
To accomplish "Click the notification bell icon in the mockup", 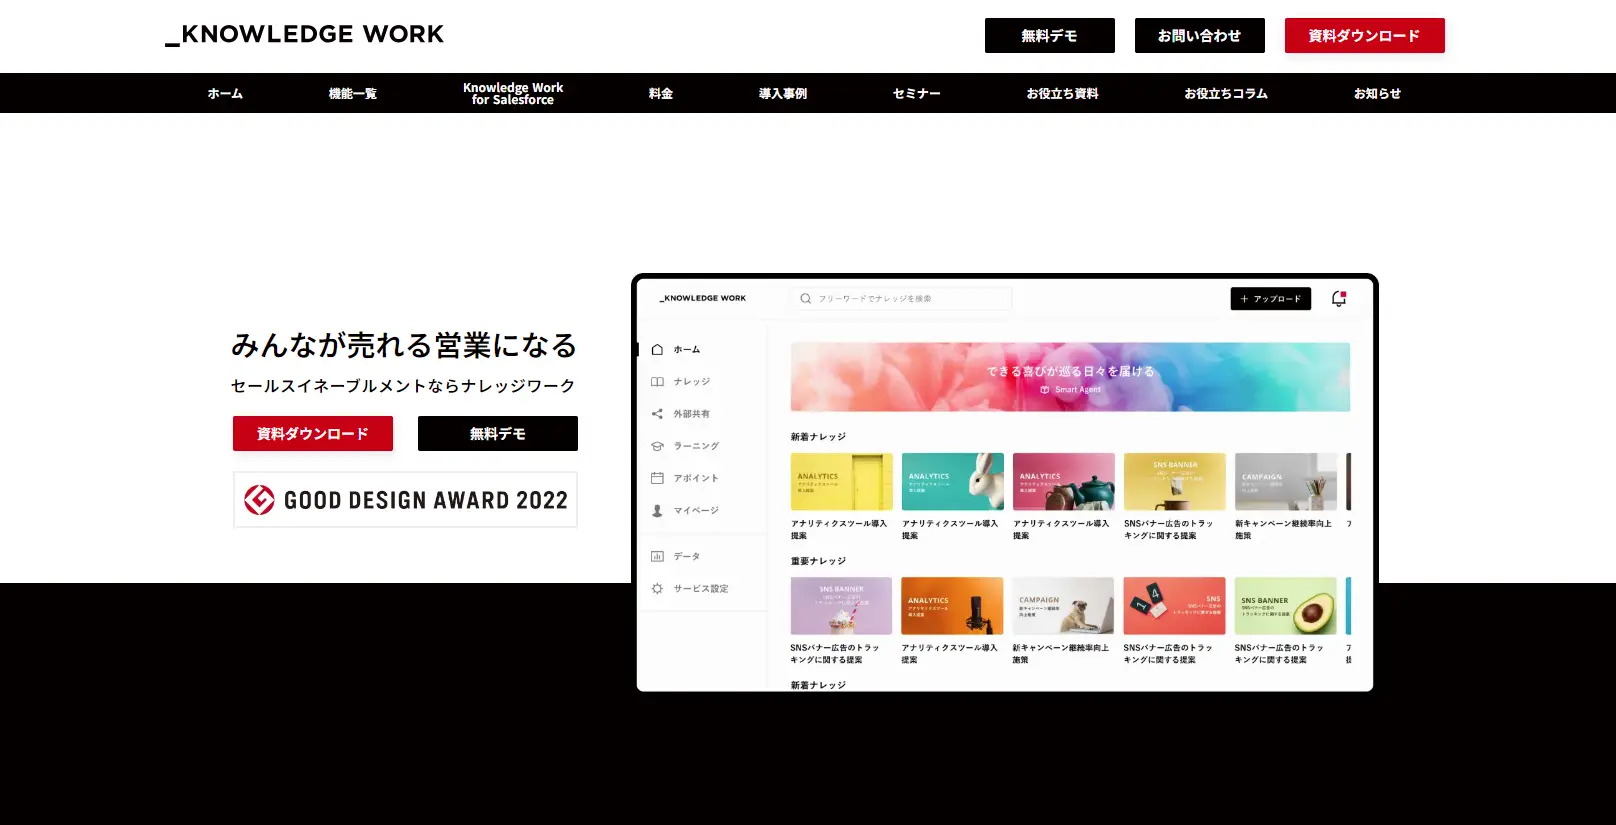I will 1339,298.
